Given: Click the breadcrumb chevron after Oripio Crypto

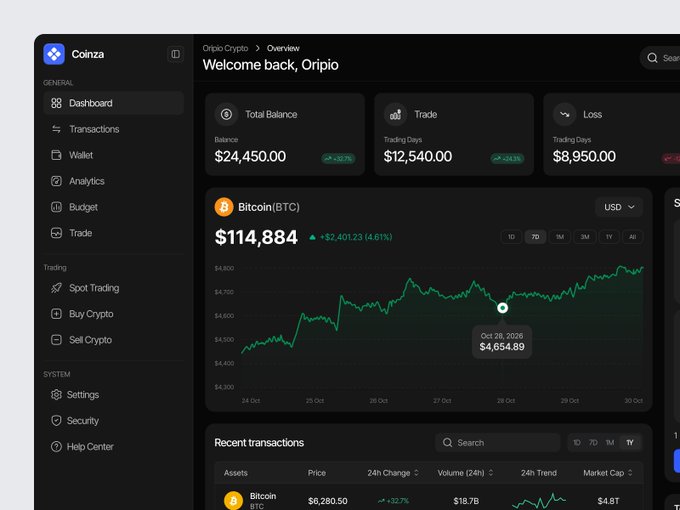Looking at the screenshot, I should tap(258, 48).
